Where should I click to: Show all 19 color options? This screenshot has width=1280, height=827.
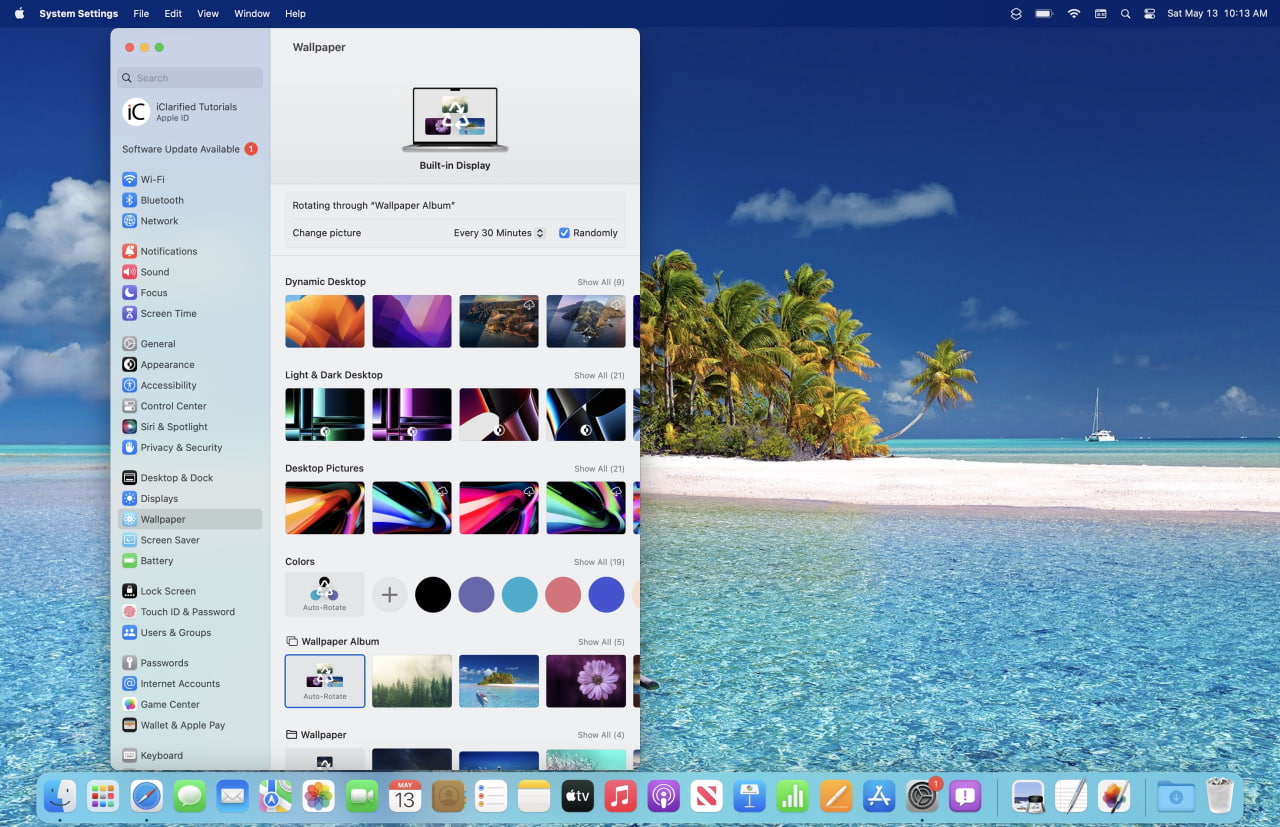600,562
